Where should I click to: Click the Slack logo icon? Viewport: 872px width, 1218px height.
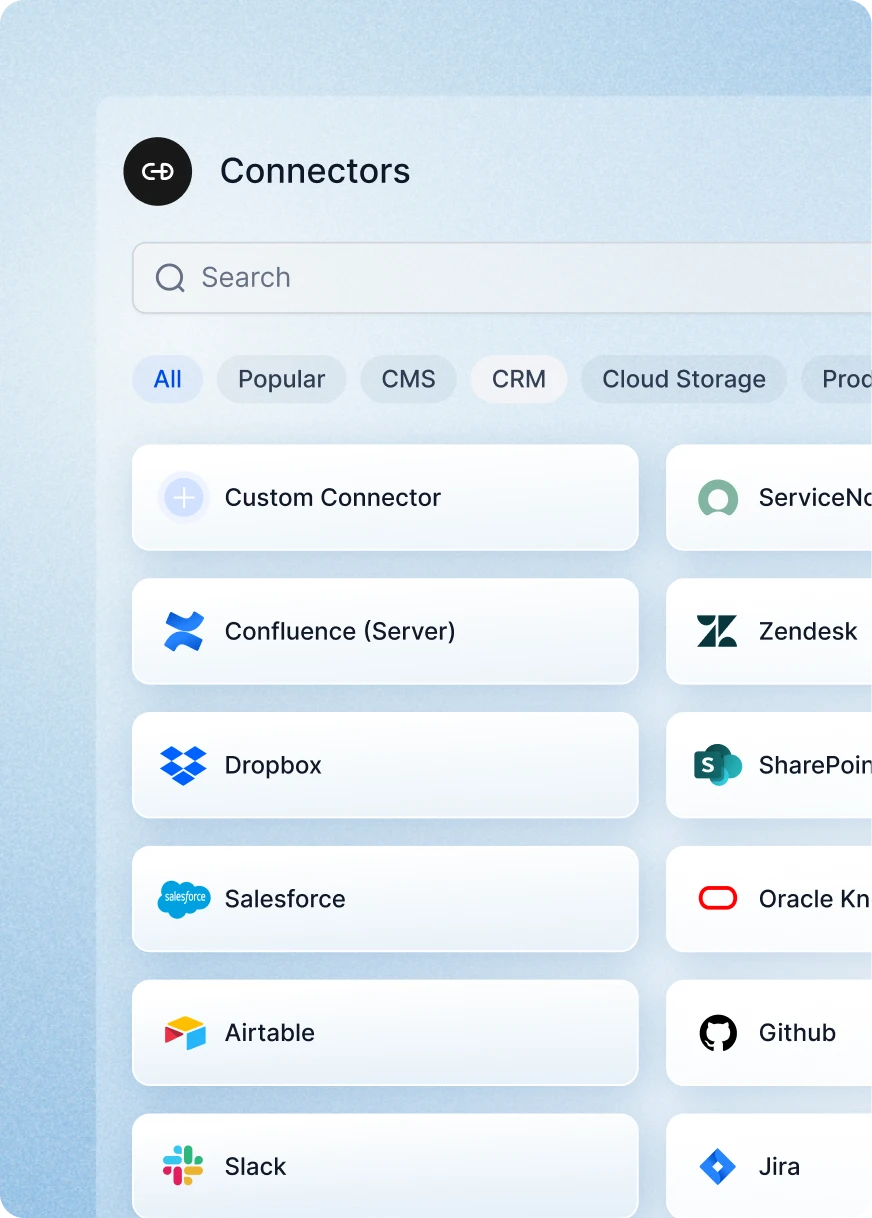click(183, 1167)
